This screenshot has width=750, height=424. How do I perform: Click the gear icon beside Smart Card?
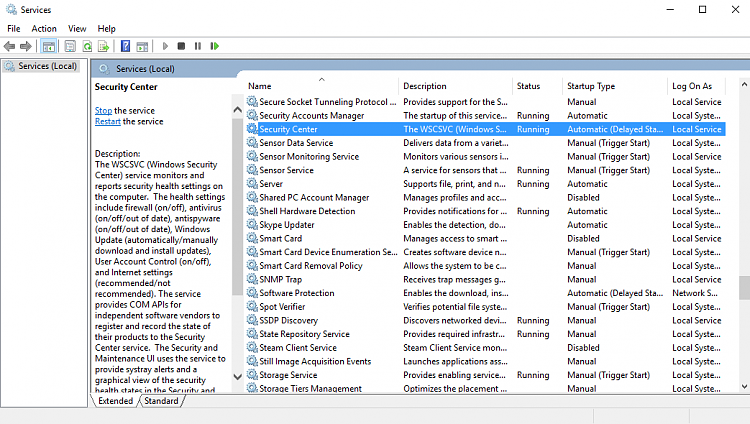pyautogui.click(x=252, y=238)
